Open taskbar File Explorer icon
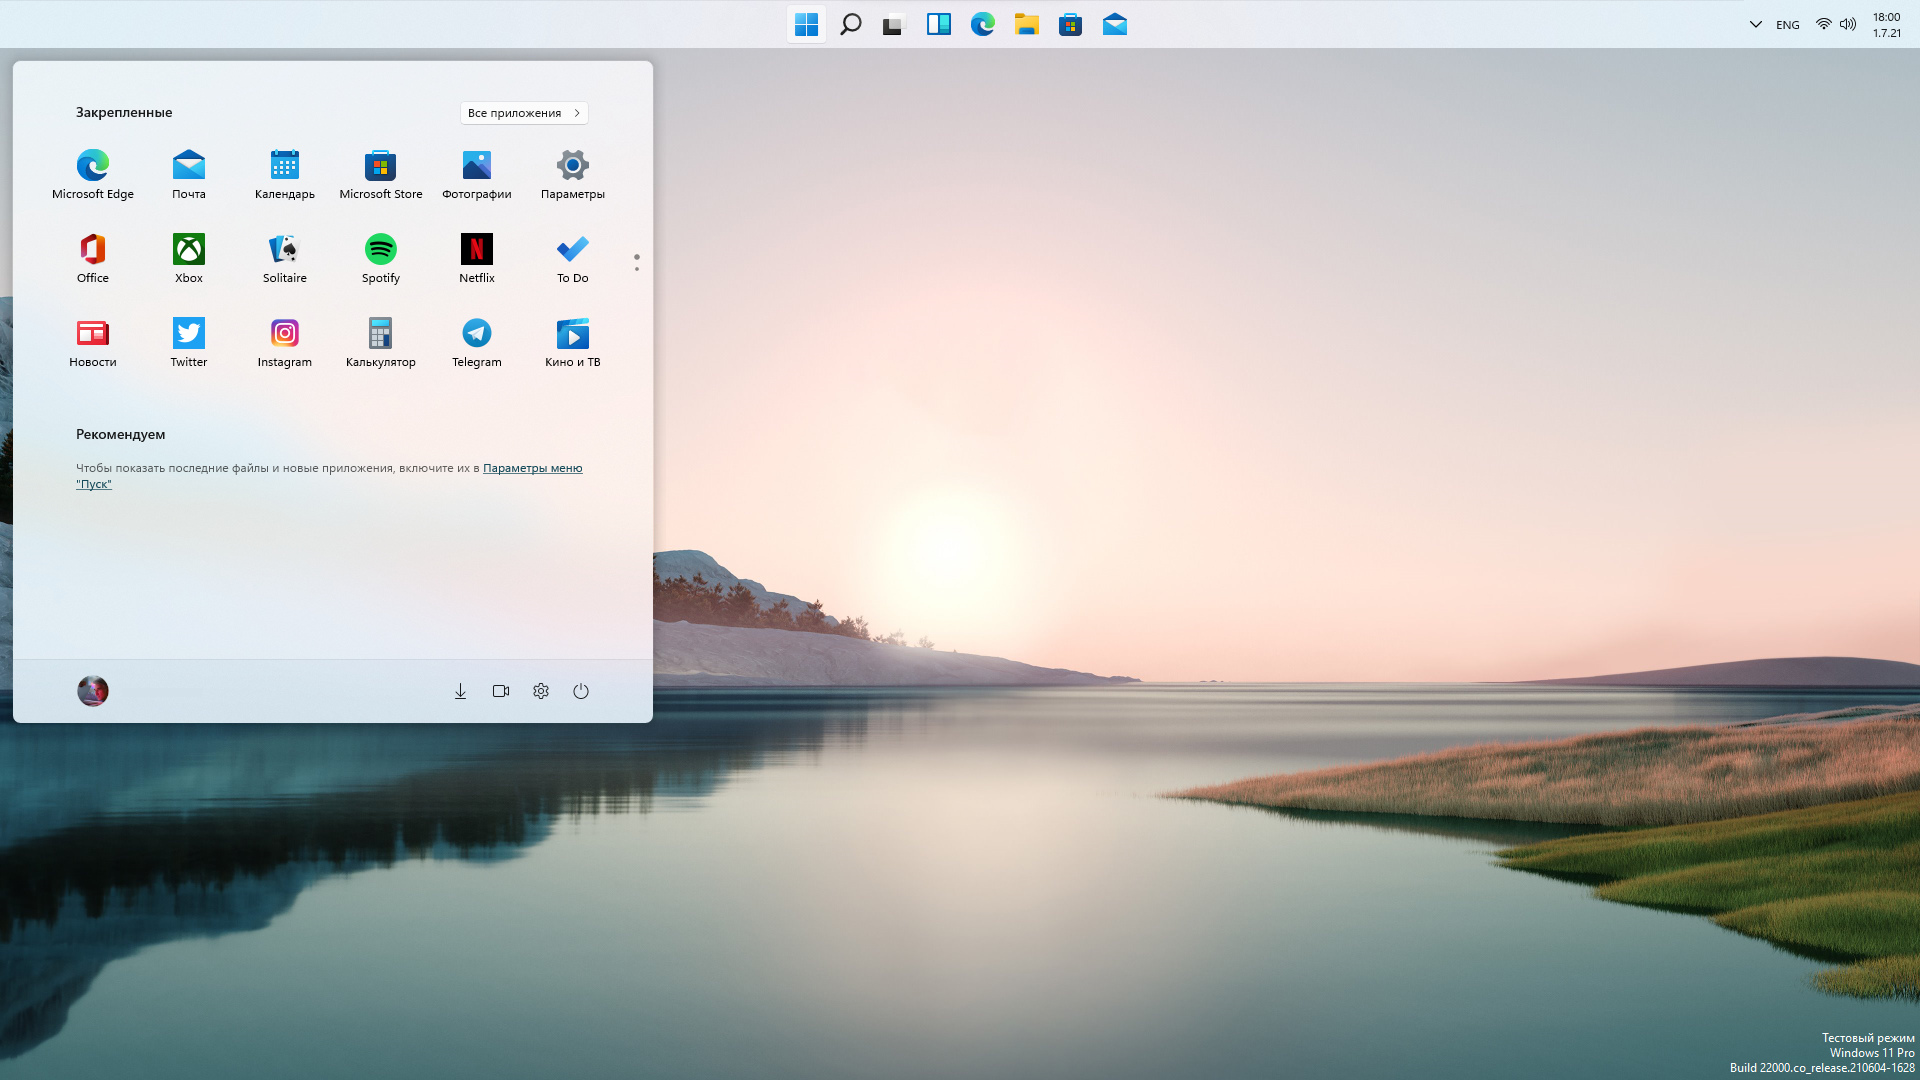The image size is (1920, 1080). (1027, 24)
